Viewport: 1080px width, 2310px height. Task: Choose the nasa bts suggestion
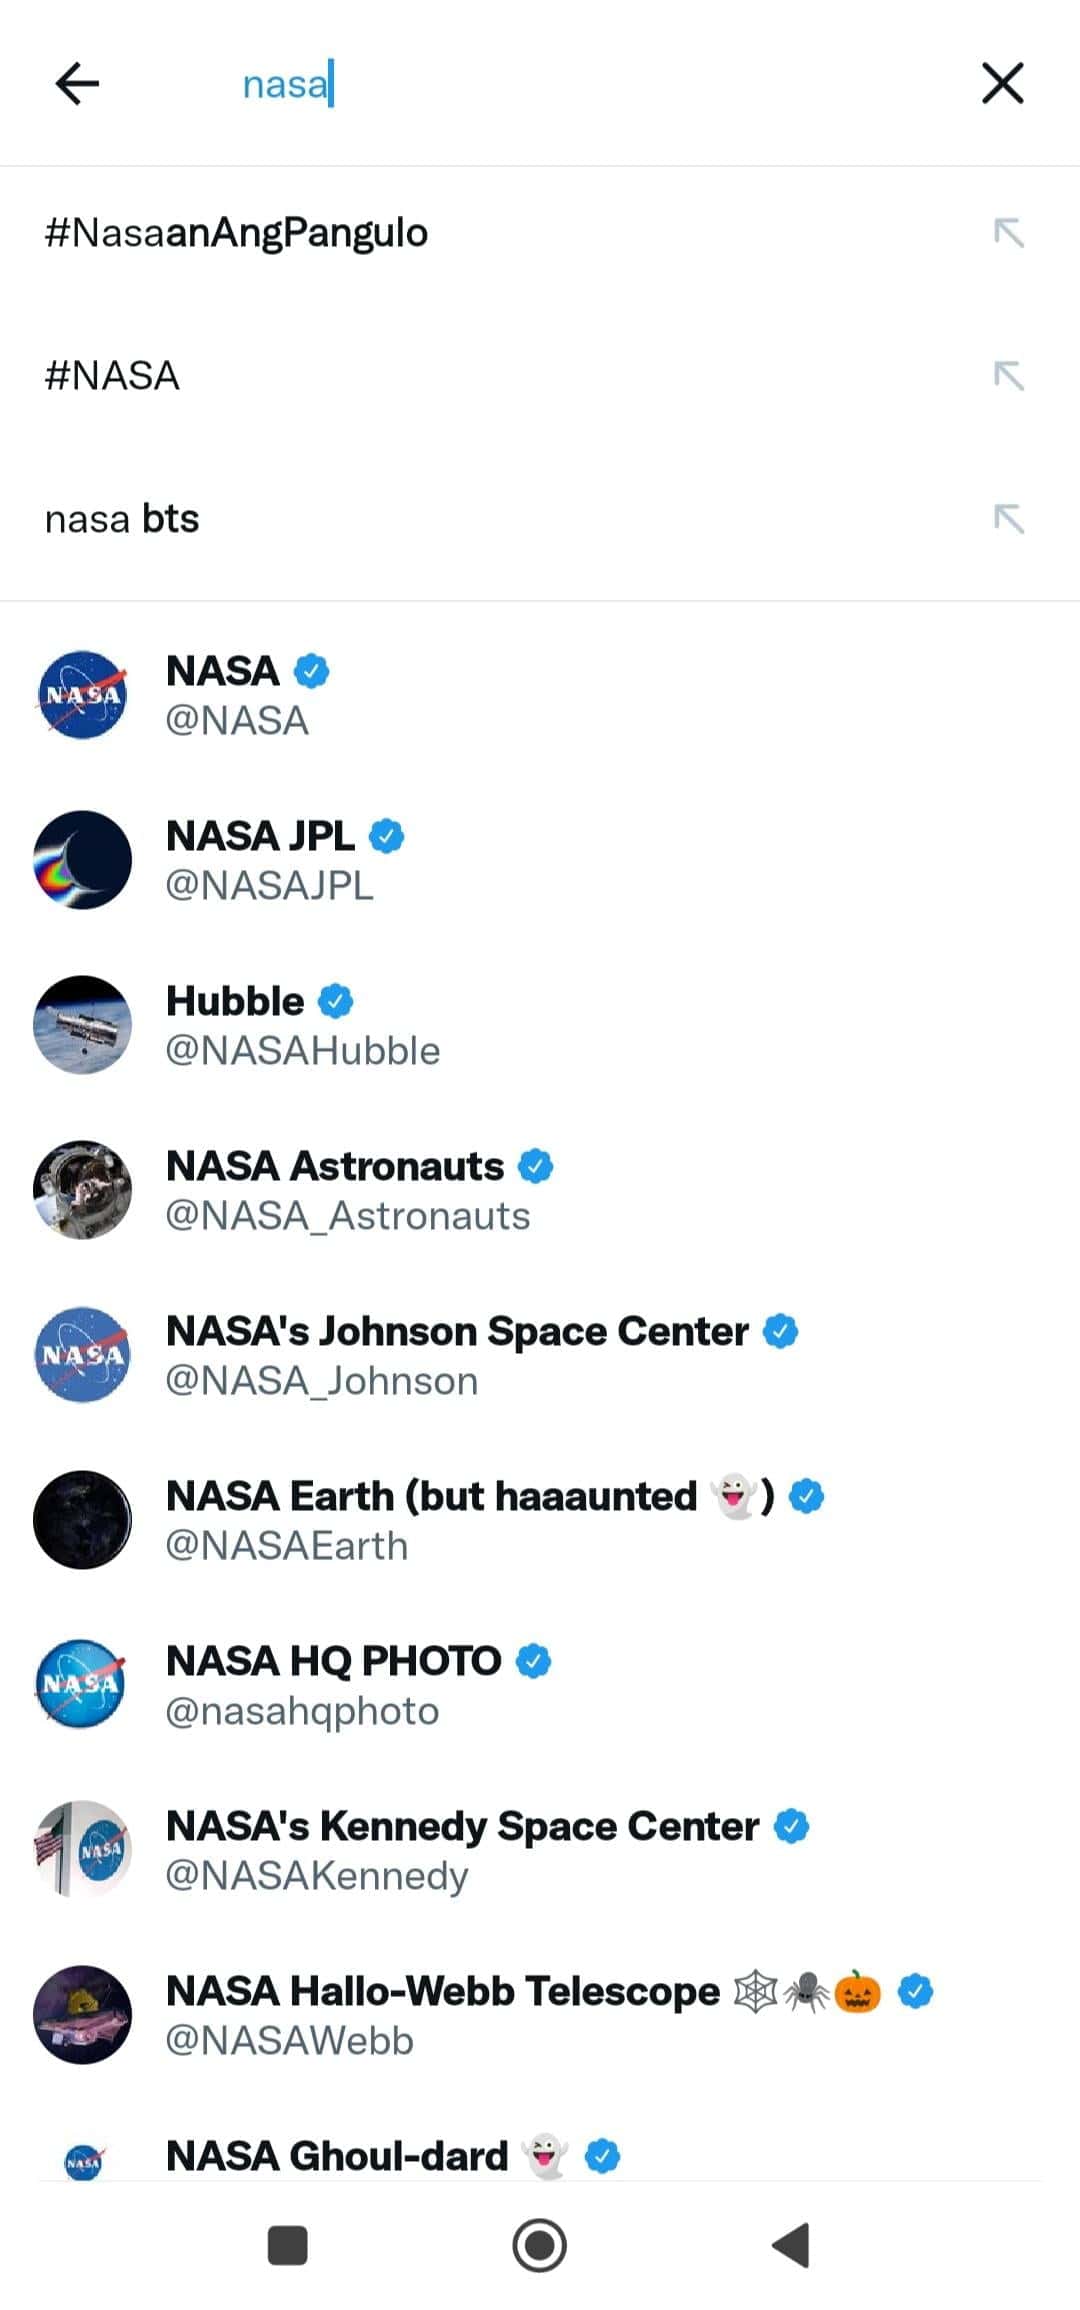(x=122, y=519)
